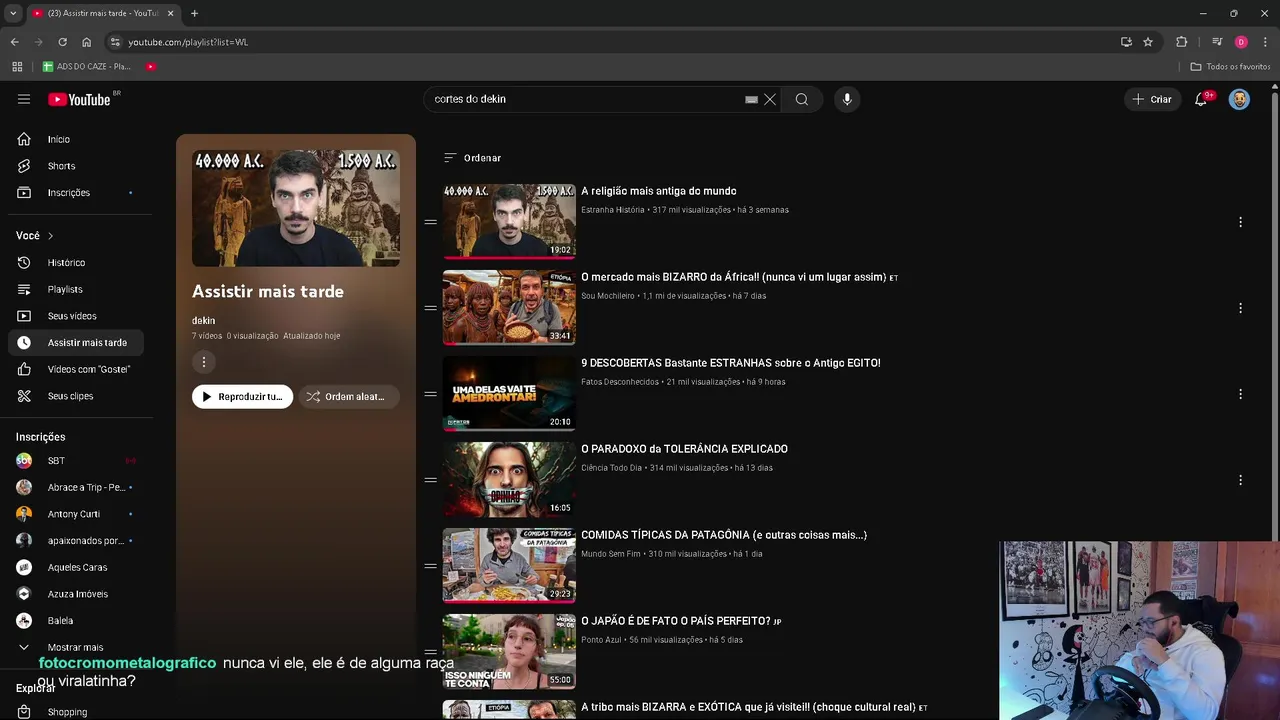Click the magnifier search button
Image resolution: width=1280 pixels, height=720 pixels.
(x=802, y=99)
